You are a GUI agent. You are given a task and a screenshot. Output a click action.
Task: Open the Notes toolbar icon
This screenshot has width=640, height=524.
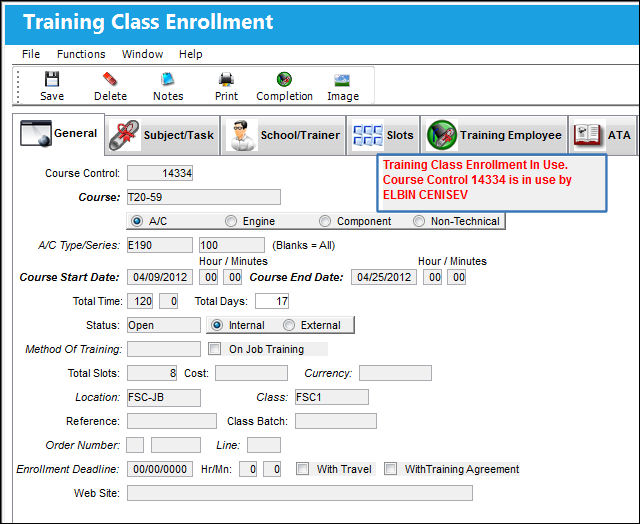(168, 79)
